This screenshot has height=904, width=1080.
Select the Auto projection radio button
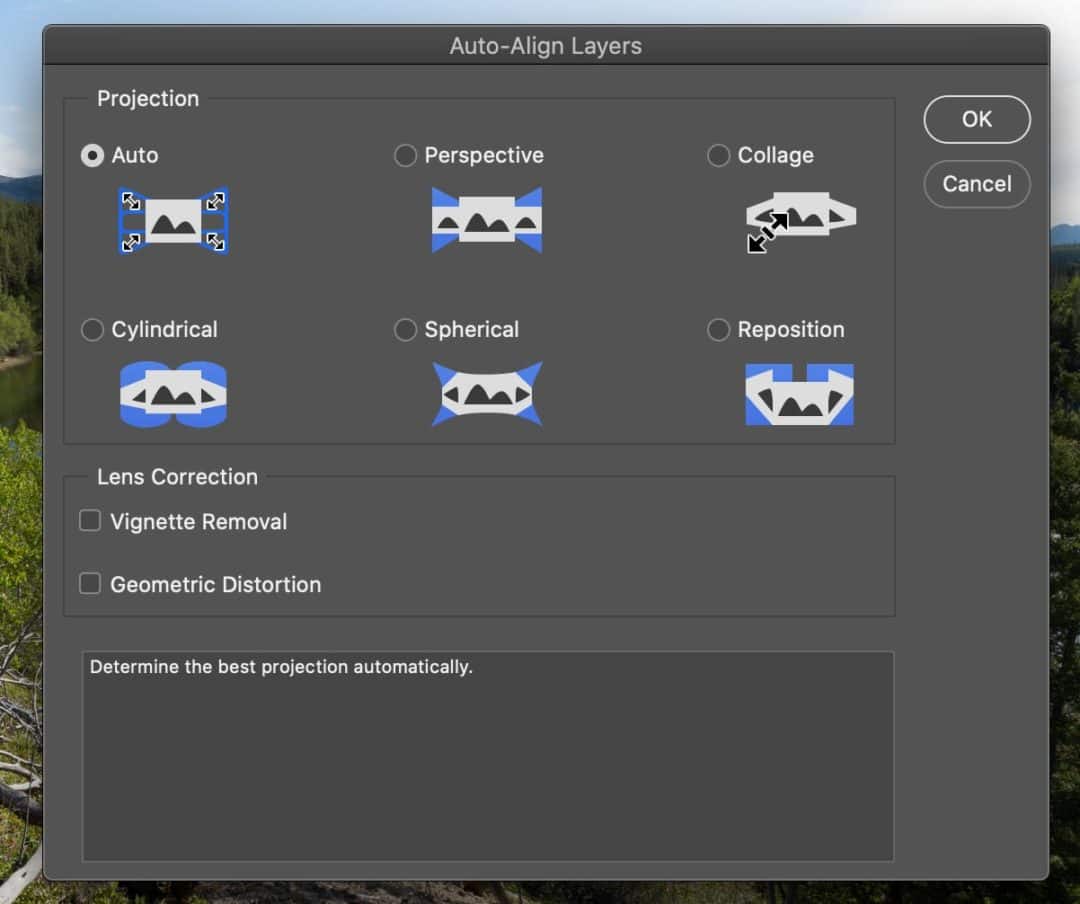click(x=91, y=155)
